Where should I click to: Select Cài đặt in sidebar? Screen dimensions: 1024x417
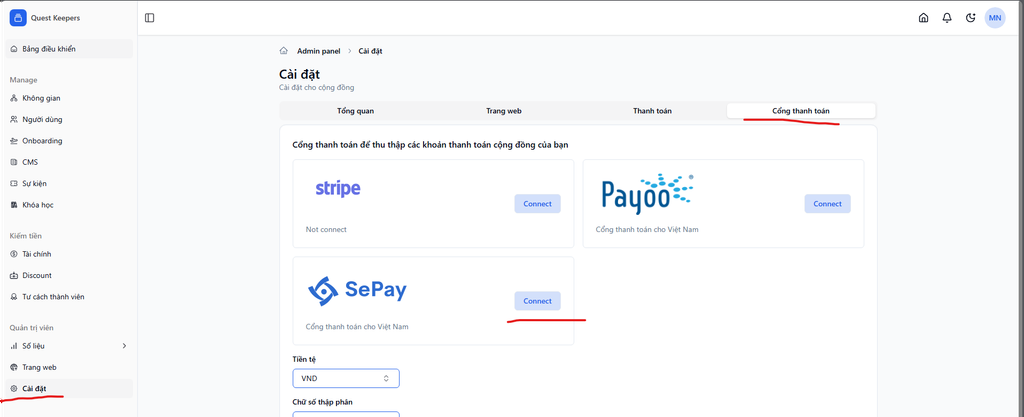click(69, 388)
